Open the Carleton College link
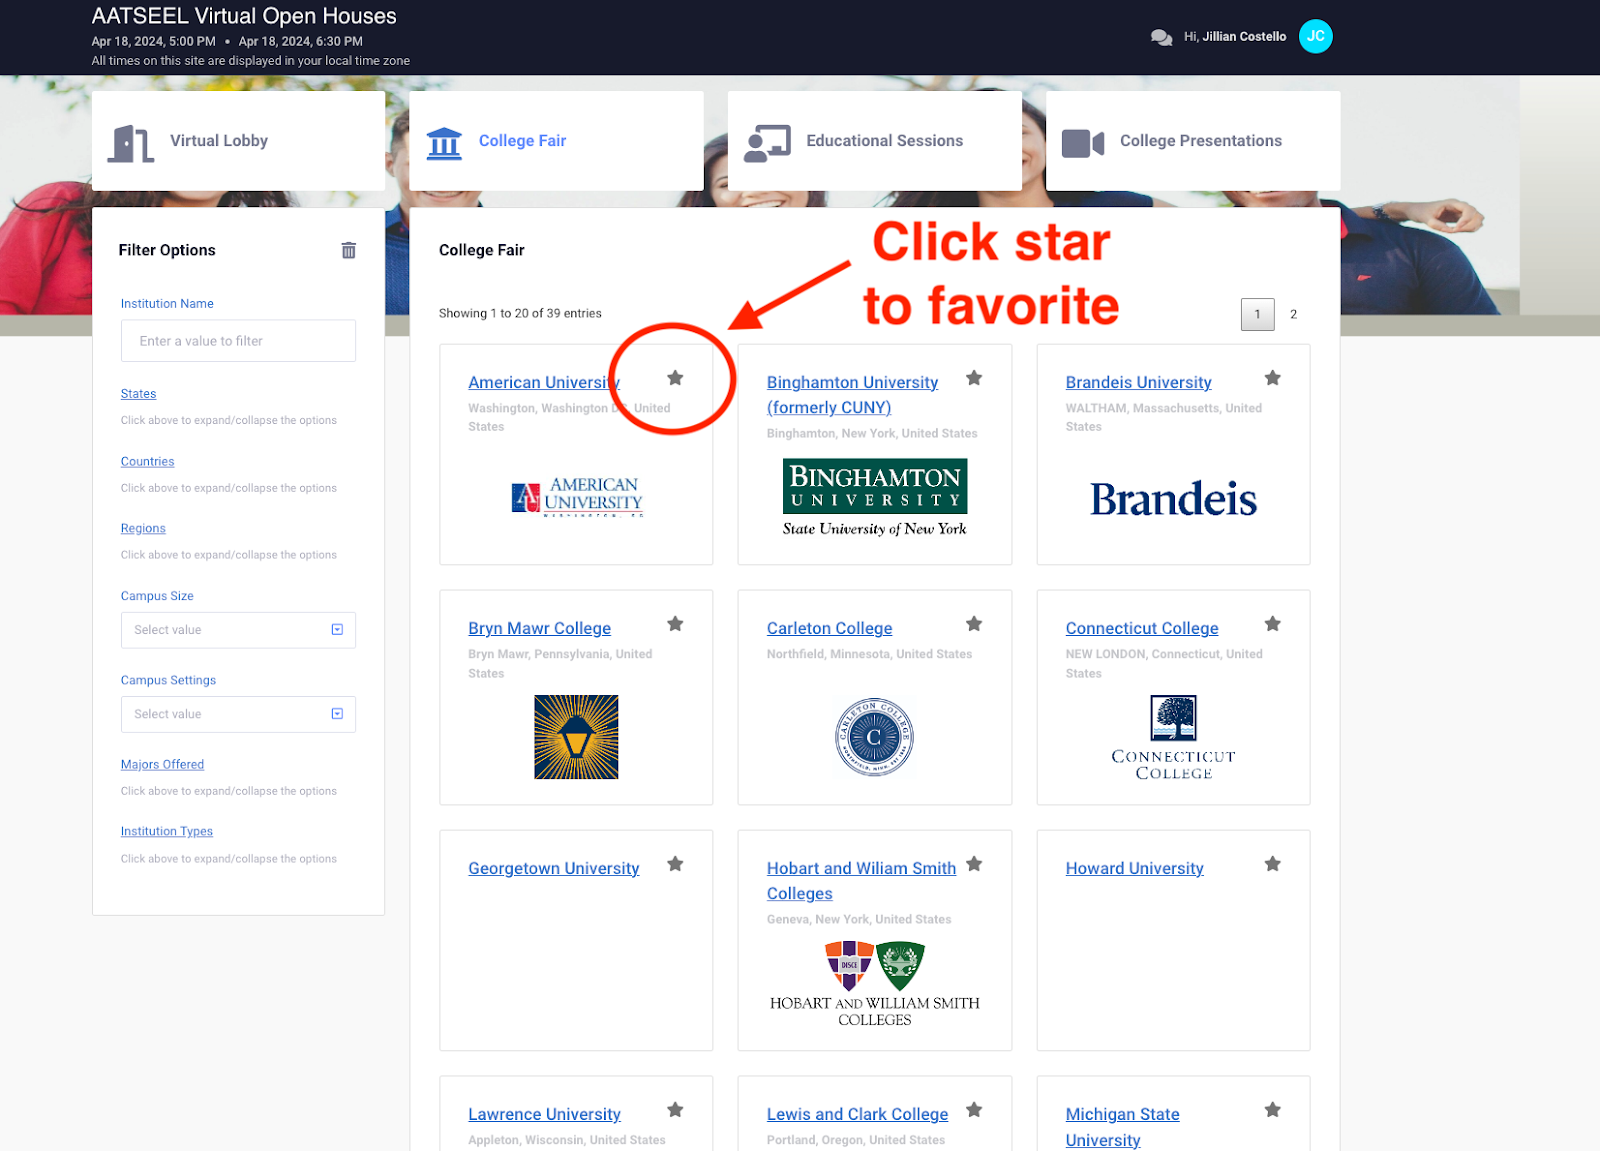1600x1151 pixels. point(829,628)
